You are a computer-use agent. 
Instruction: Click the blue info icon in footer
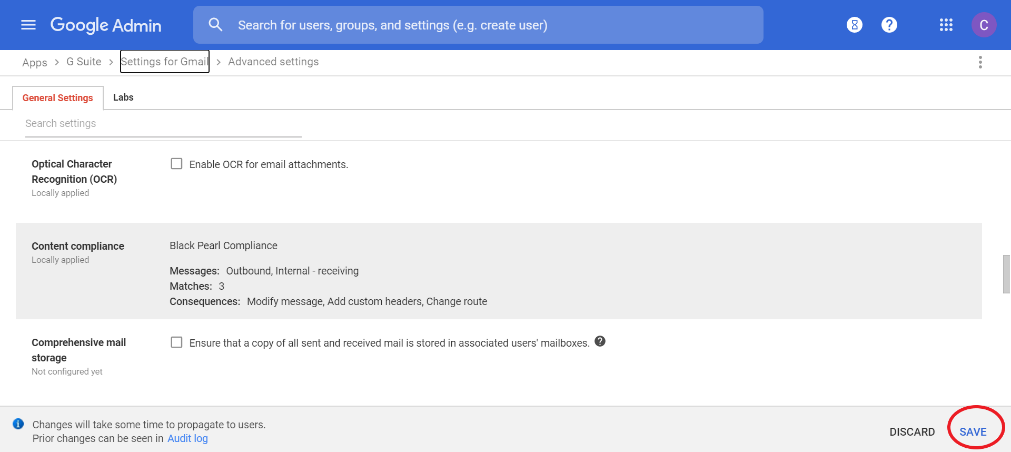[x=19, y=424]
